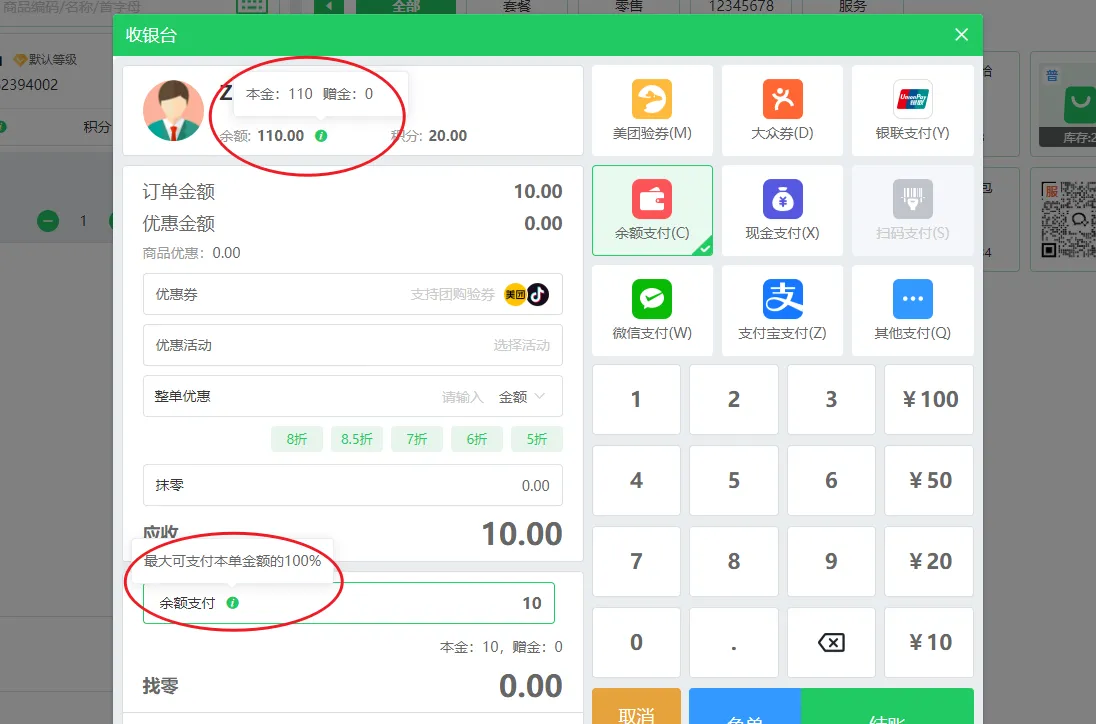Open the 优惠活动 selection field
1096x724 pixels.
[x=352, y=345]
